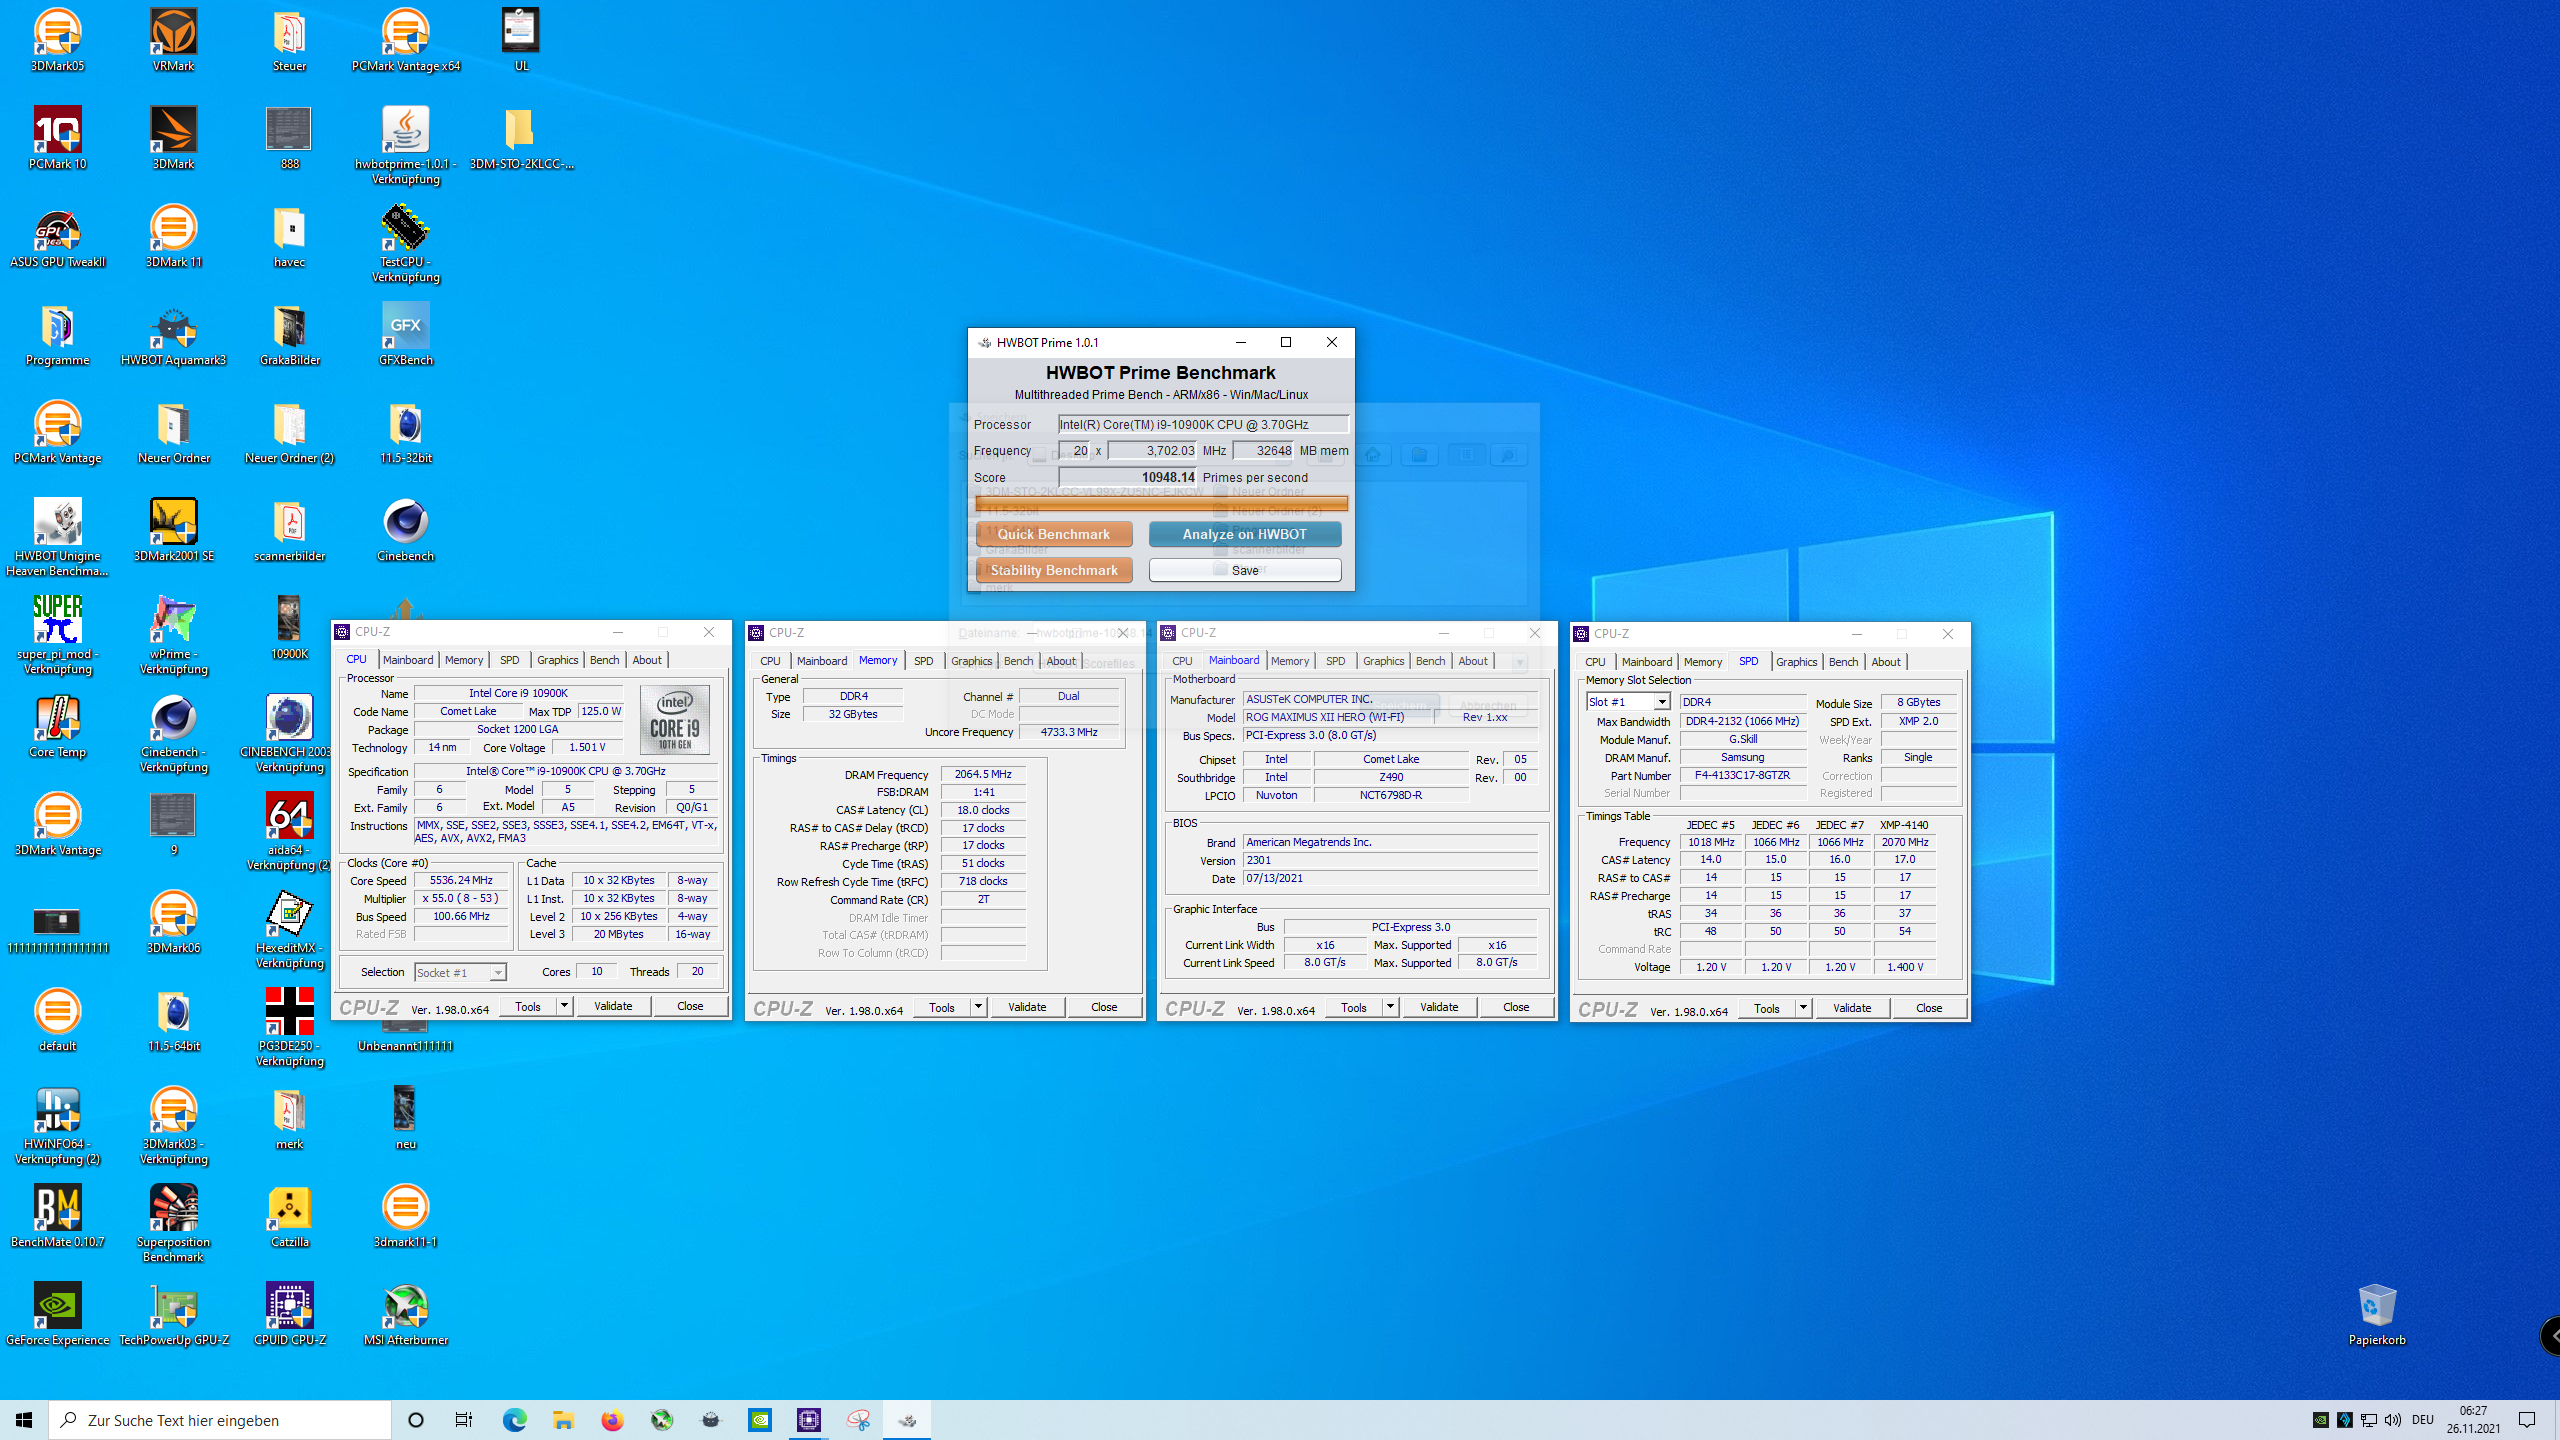Click Save in HWBOT Prime
The image size is (2560, 1440).
click(1245, 570)
